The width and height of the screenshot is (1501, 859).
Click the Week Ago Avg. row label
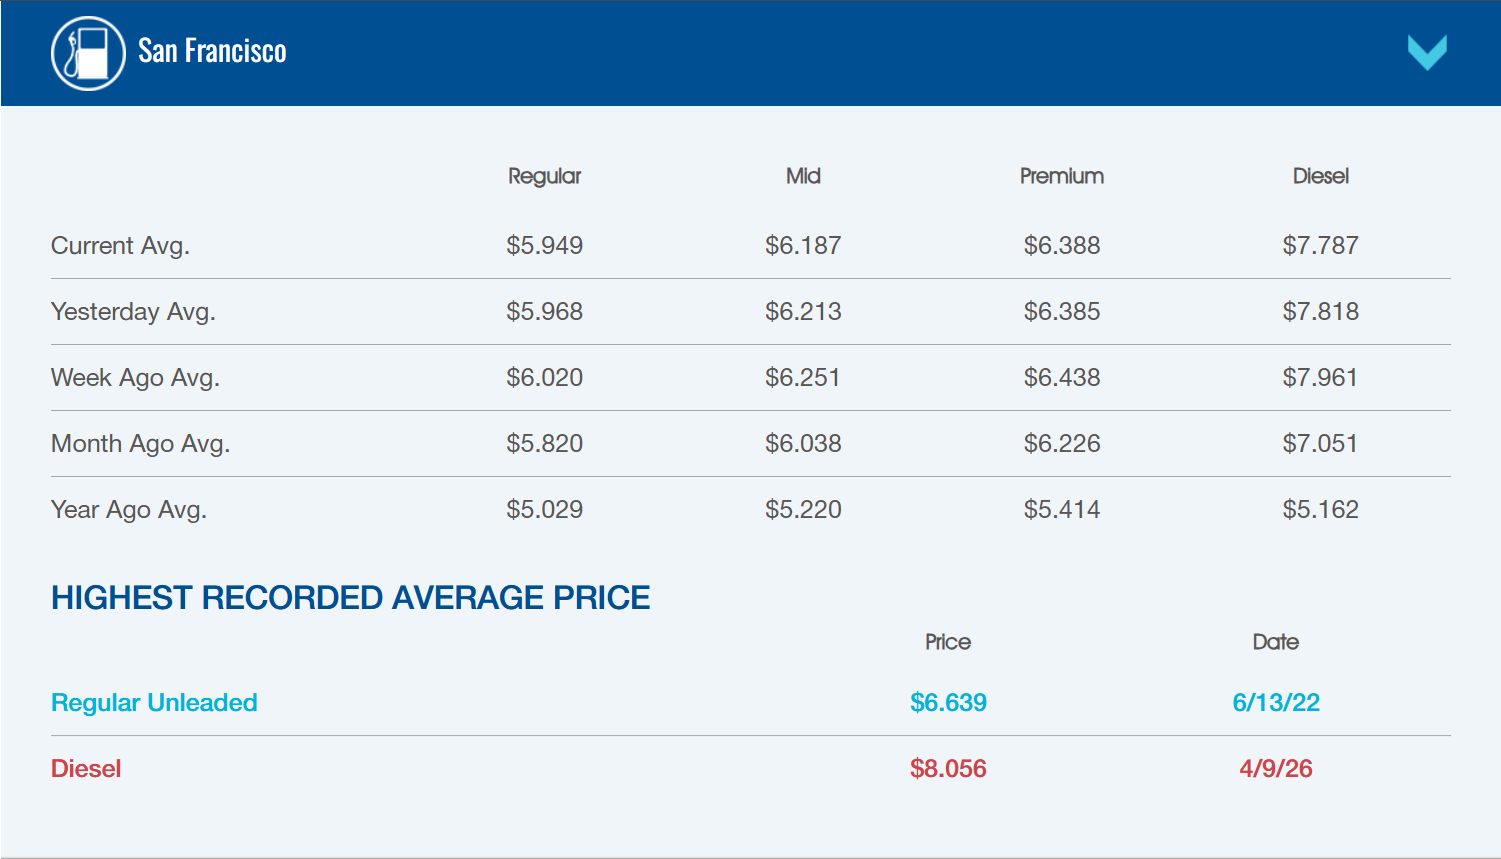135,378
